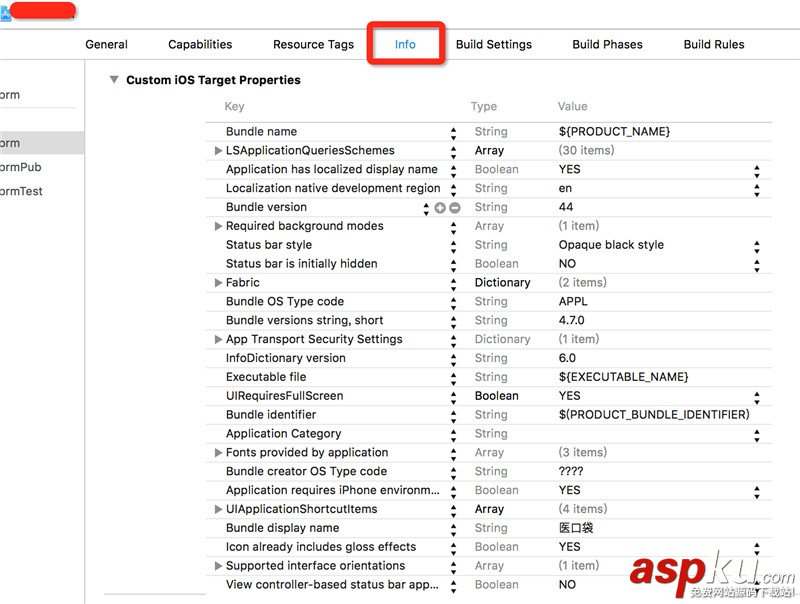Expand the Fabric dictionary row

(x=218, y=283)
